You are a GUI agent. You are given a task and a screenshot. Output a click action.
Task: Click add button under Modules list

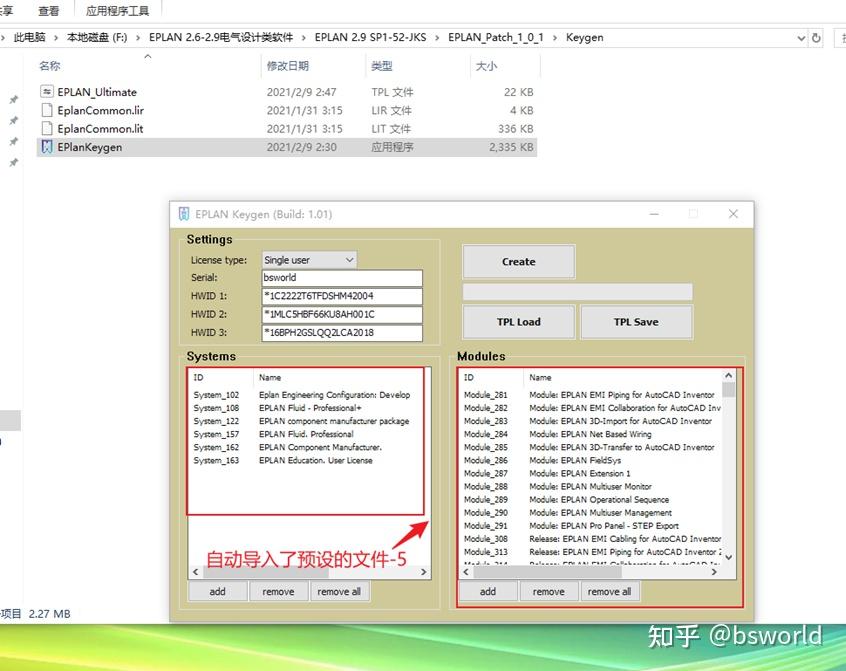pos(488,592)
